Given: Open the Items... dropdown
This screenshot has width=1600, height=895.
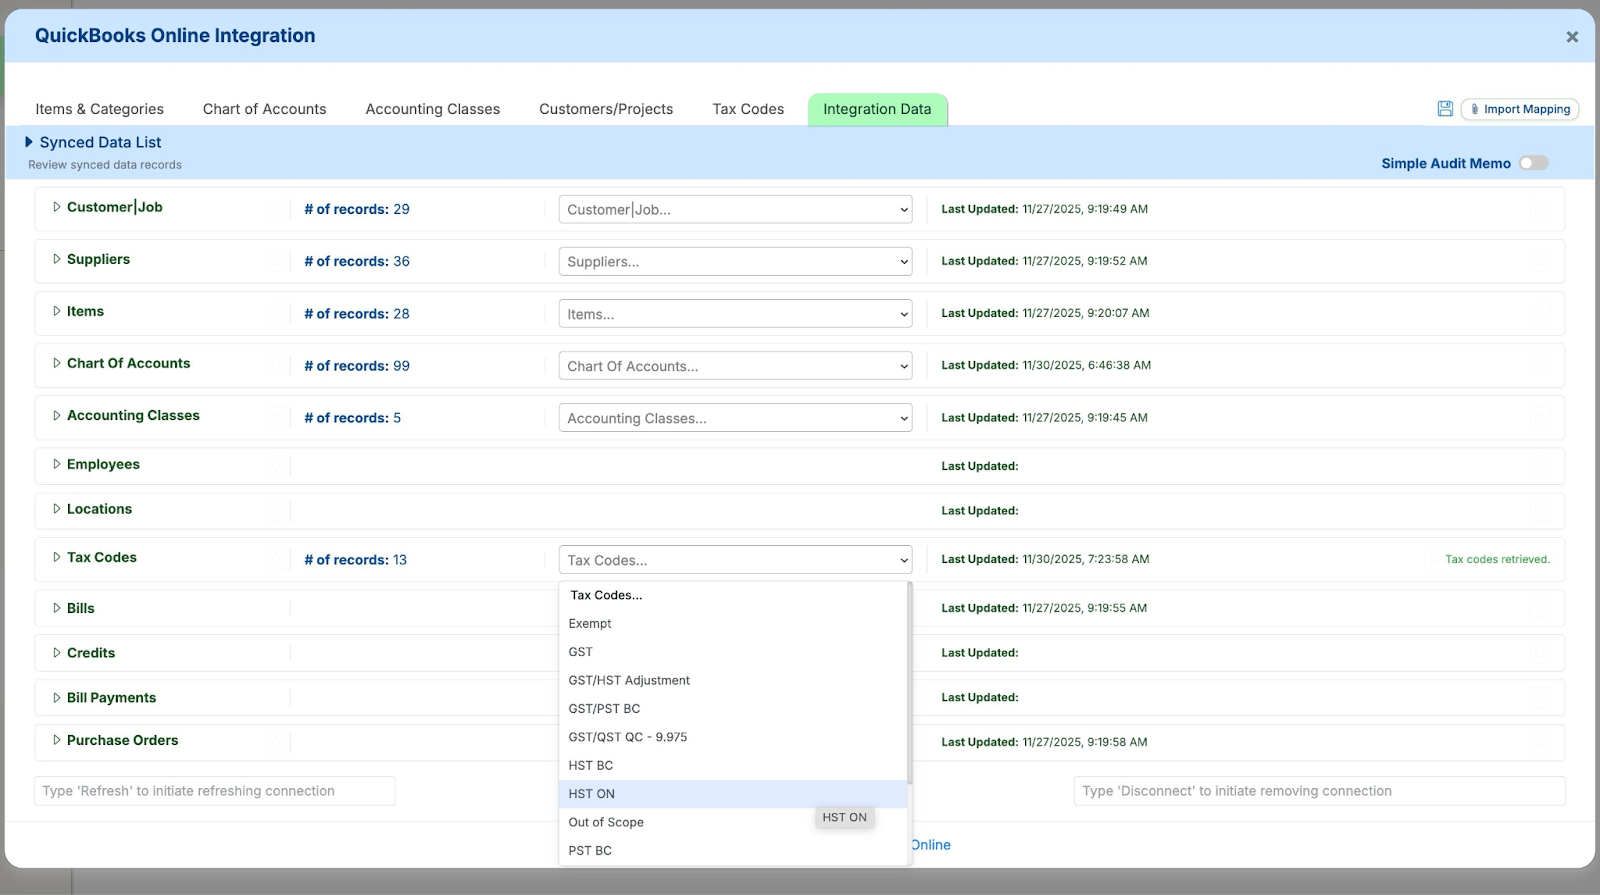Looking at the screenshot, I should [x=735, y=313].
